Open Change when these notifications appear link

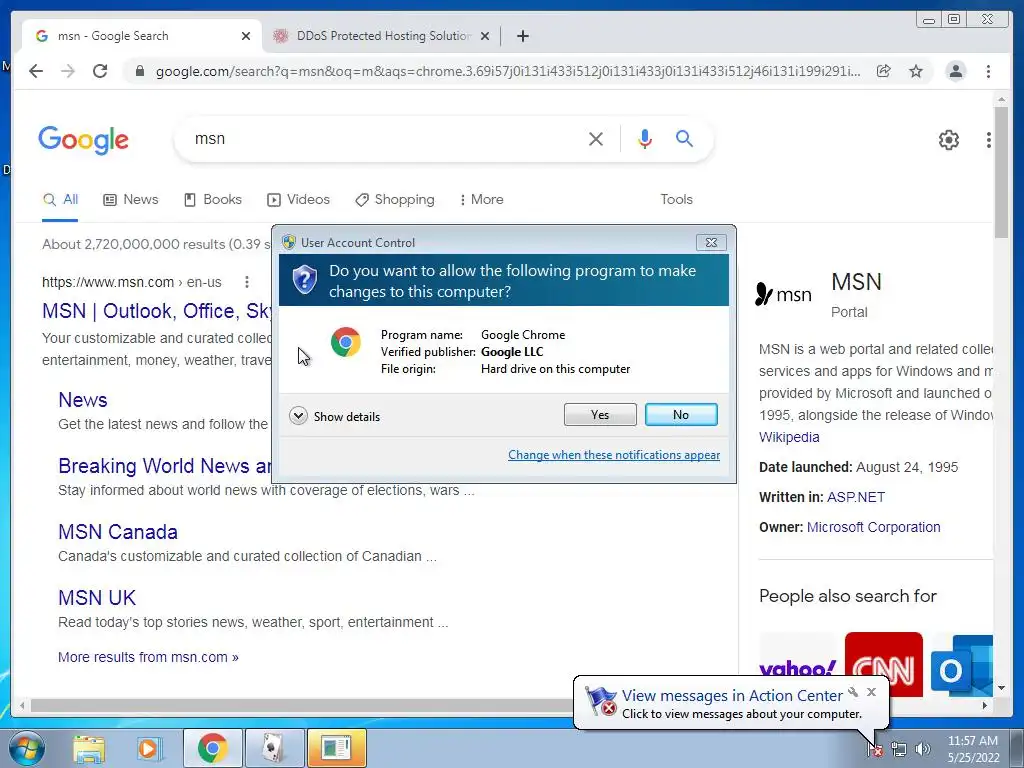point(614,455)
